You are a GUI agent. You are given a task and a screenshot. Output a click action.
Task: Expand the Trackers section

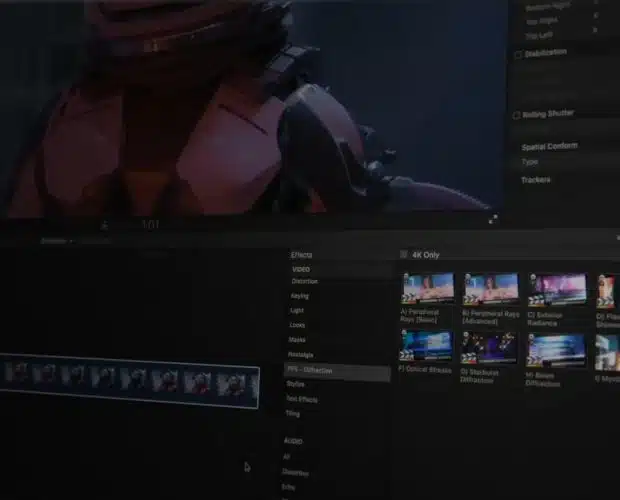[x=535, y=180]
